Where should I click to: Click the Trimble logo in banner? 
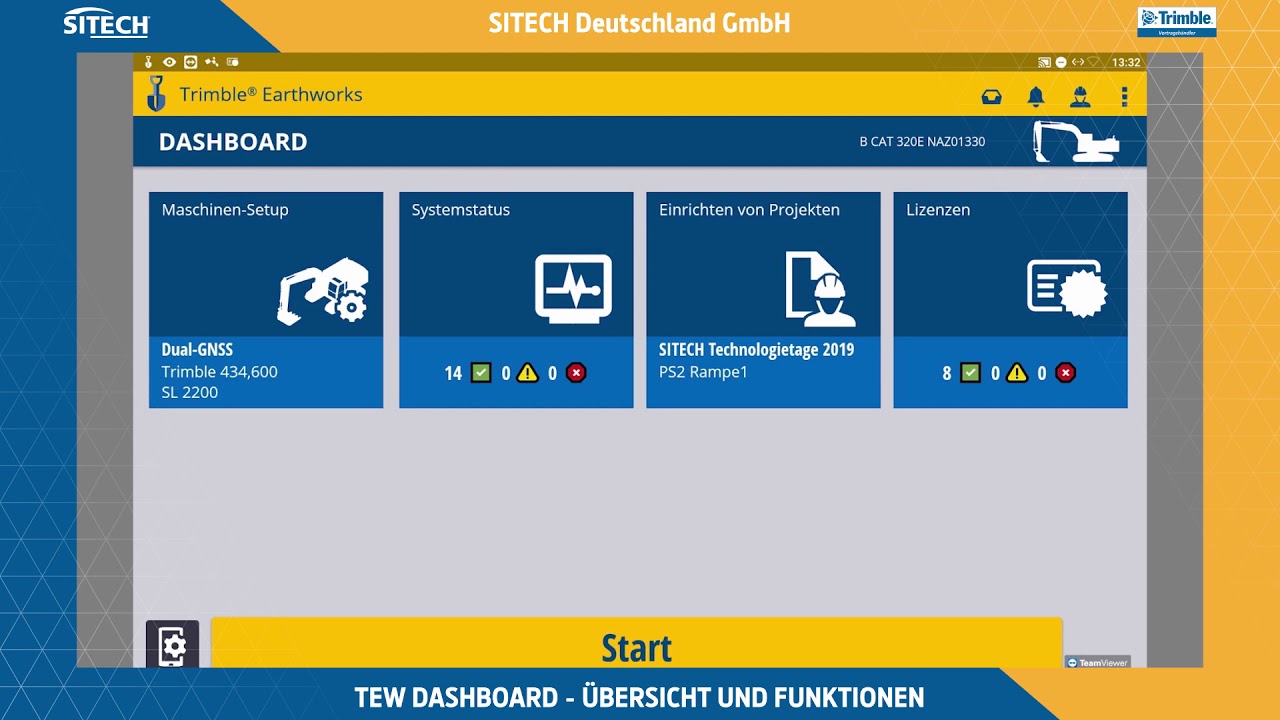[1176, 21]
